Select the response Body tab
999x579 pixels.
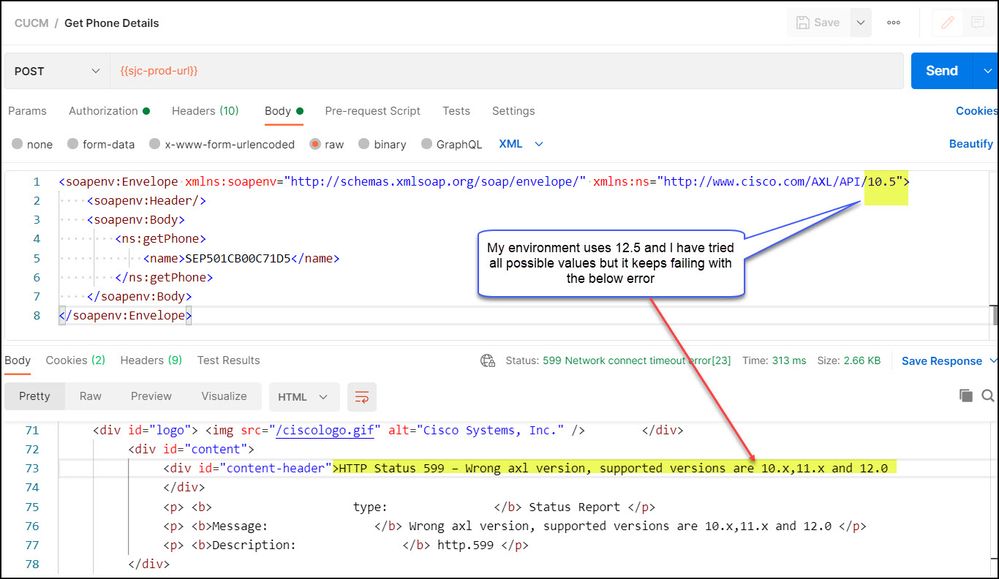(17, 361)
